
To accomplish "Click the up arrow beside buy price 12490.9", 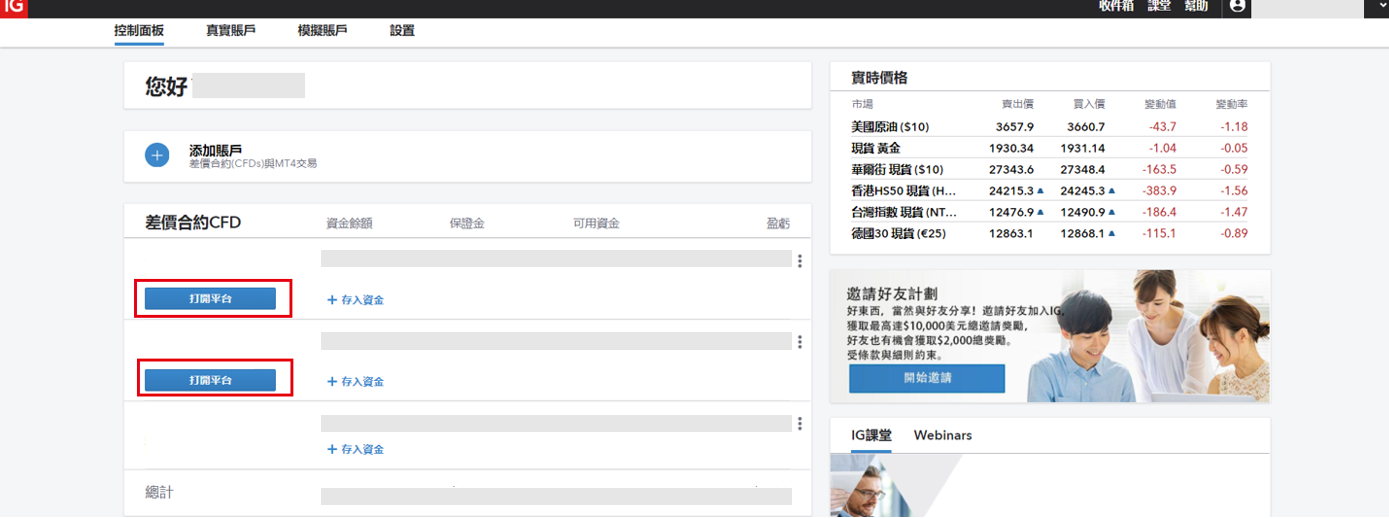I will [1112, 211].
